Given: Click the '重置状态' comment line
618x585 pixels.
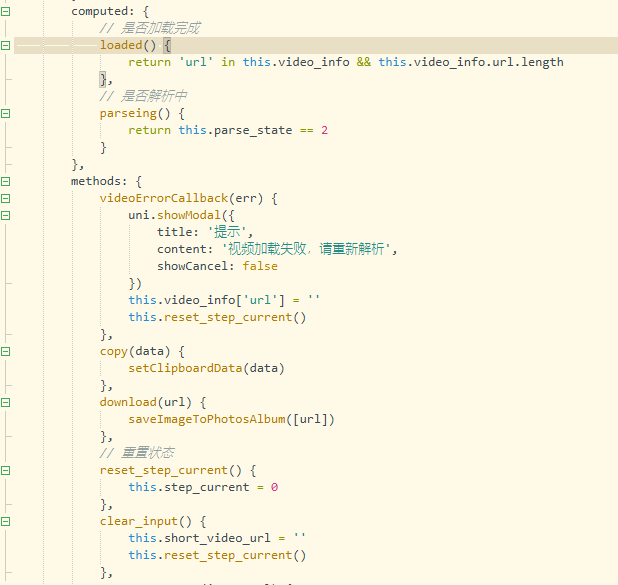Looking at the screenshot, I should point(147,453).
